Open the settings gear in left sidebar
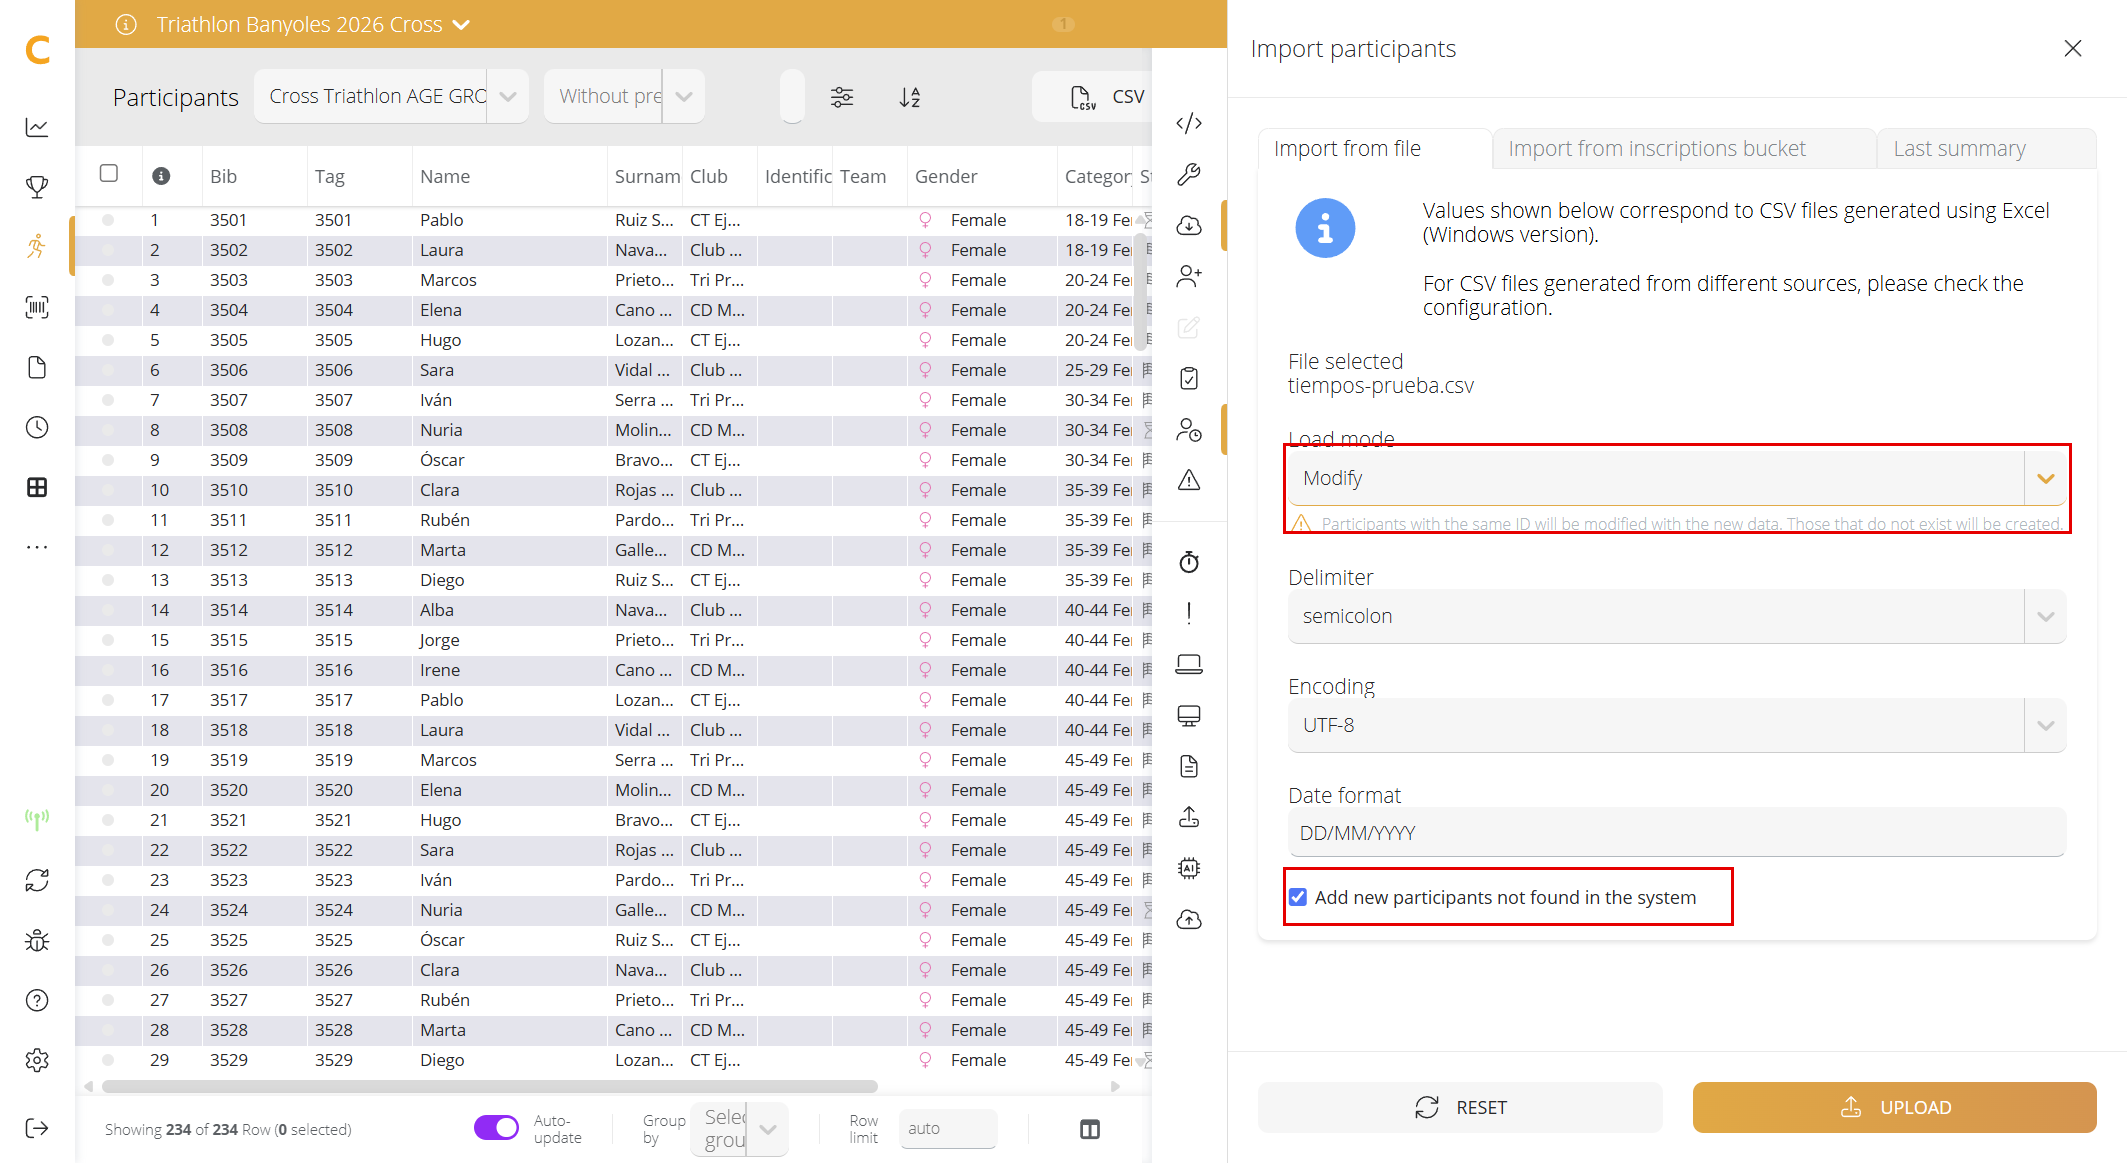This screenshot has height=1163, width=2127. pyautogui.click(x=37, y=1060)
